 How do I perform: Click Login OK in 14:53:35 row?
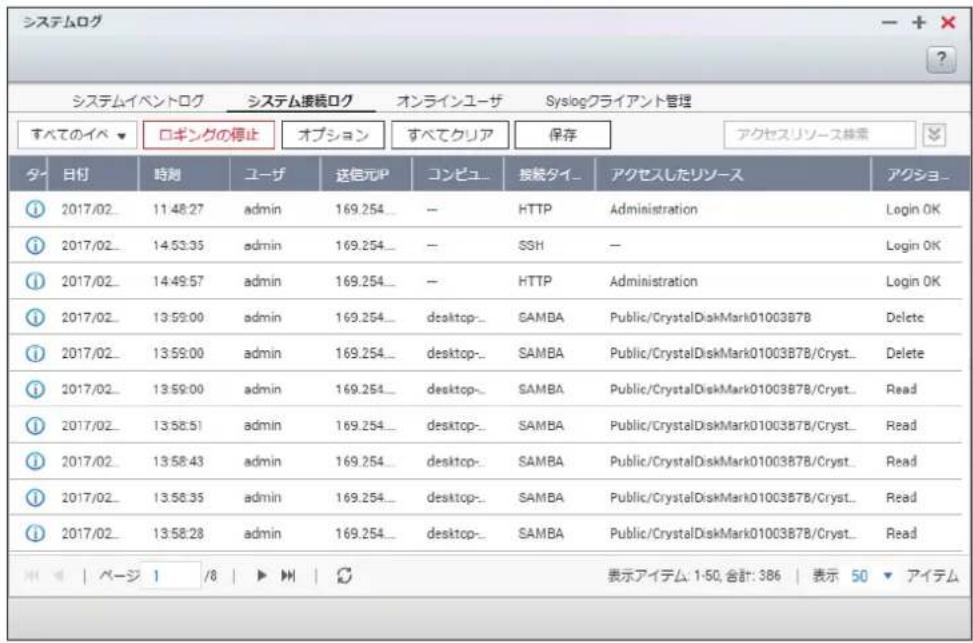[913, 246]
